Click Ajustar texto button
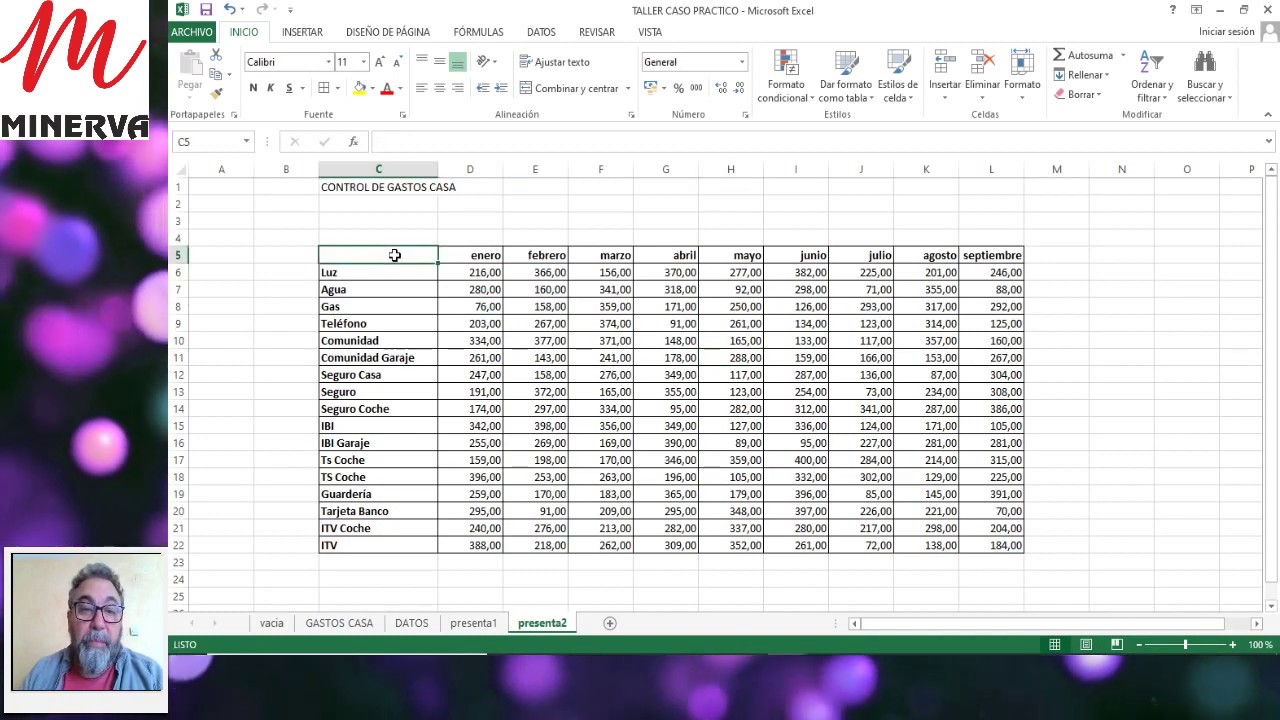Image resolution: width=1280 pixels, height=720 pixels. pyautogui.click(x=555, y=62)
